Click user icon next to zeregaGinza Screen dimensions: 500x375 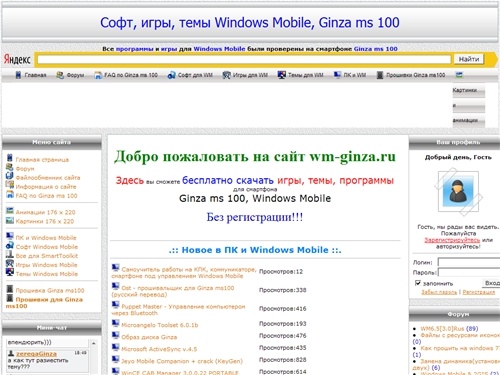point(11,353)
